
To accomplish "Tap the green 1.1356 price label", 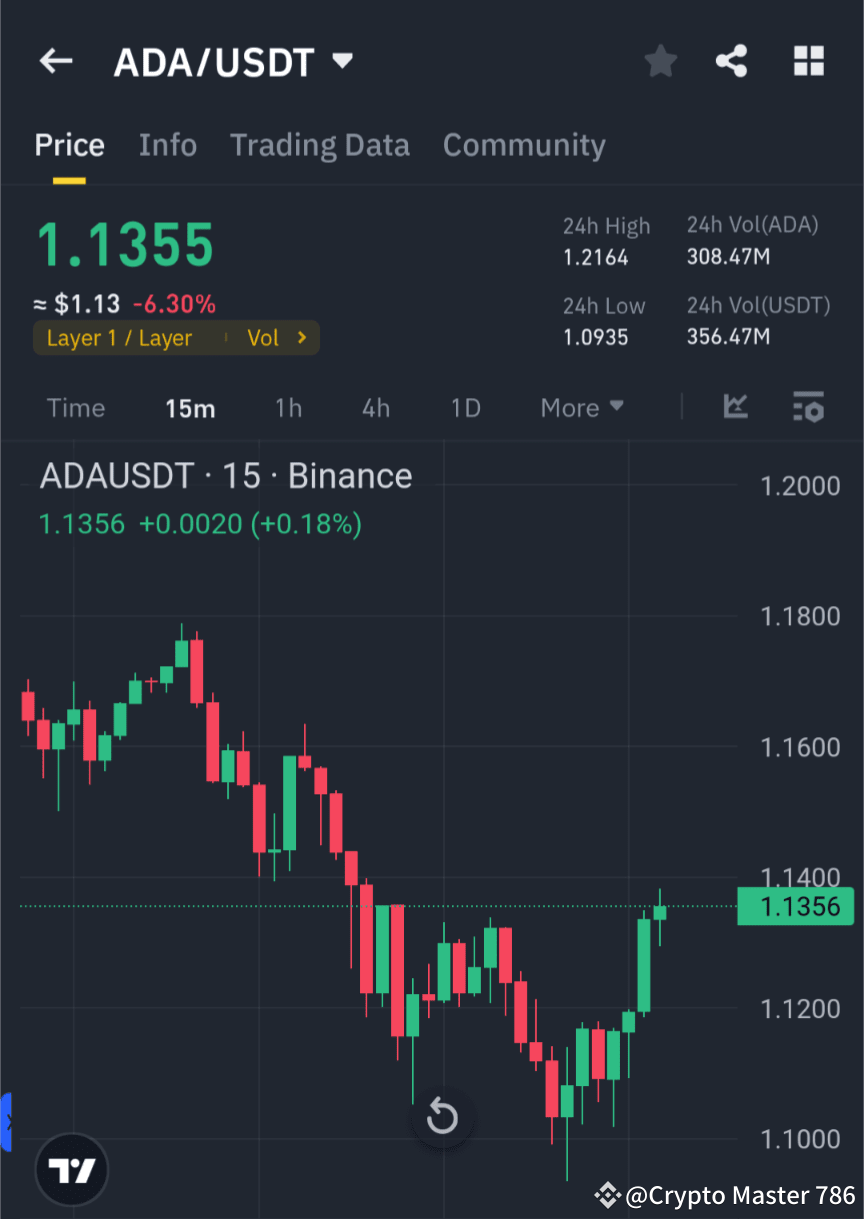I will pos(795,906).
